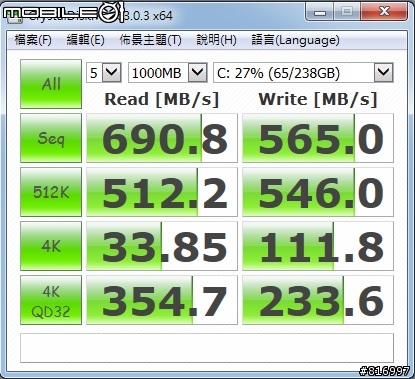The image size is (415, 379).
Task: Run all benchmarks with the All button
Action: pos(51,84)
